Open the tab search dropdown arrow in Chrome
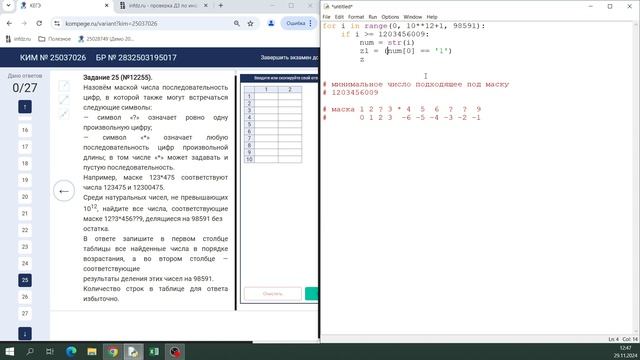Viewport: 640px width, 360px height. [x=8, y=6]
